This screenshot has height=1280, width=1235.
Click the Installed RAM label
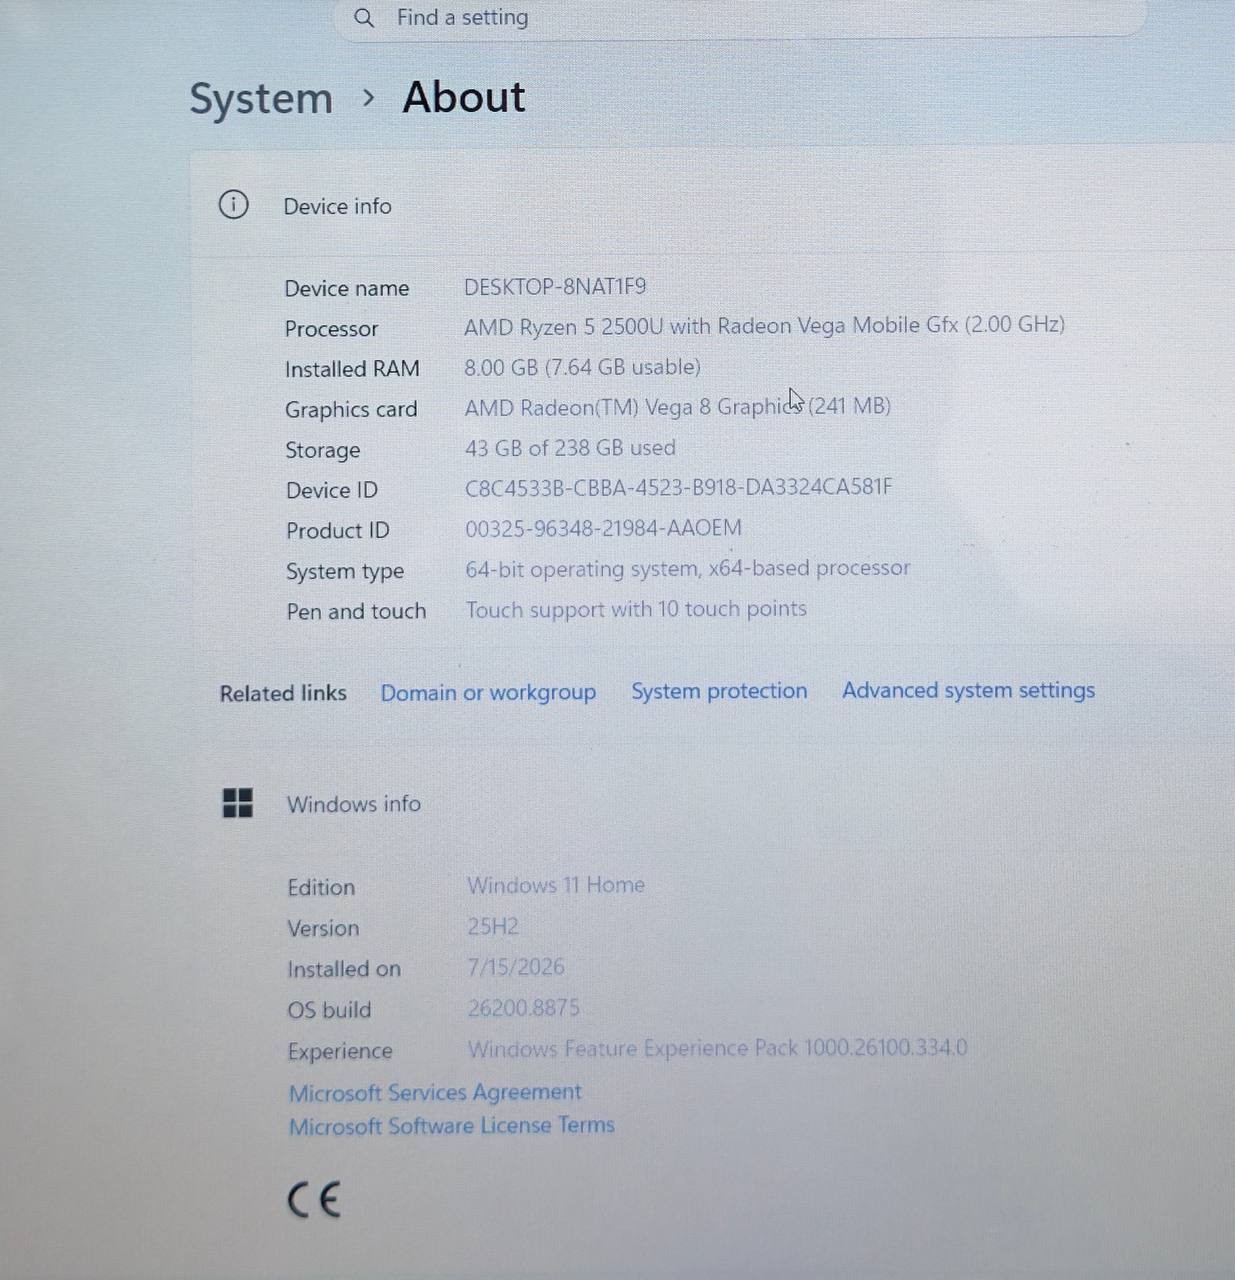click(x=352, y=369)
